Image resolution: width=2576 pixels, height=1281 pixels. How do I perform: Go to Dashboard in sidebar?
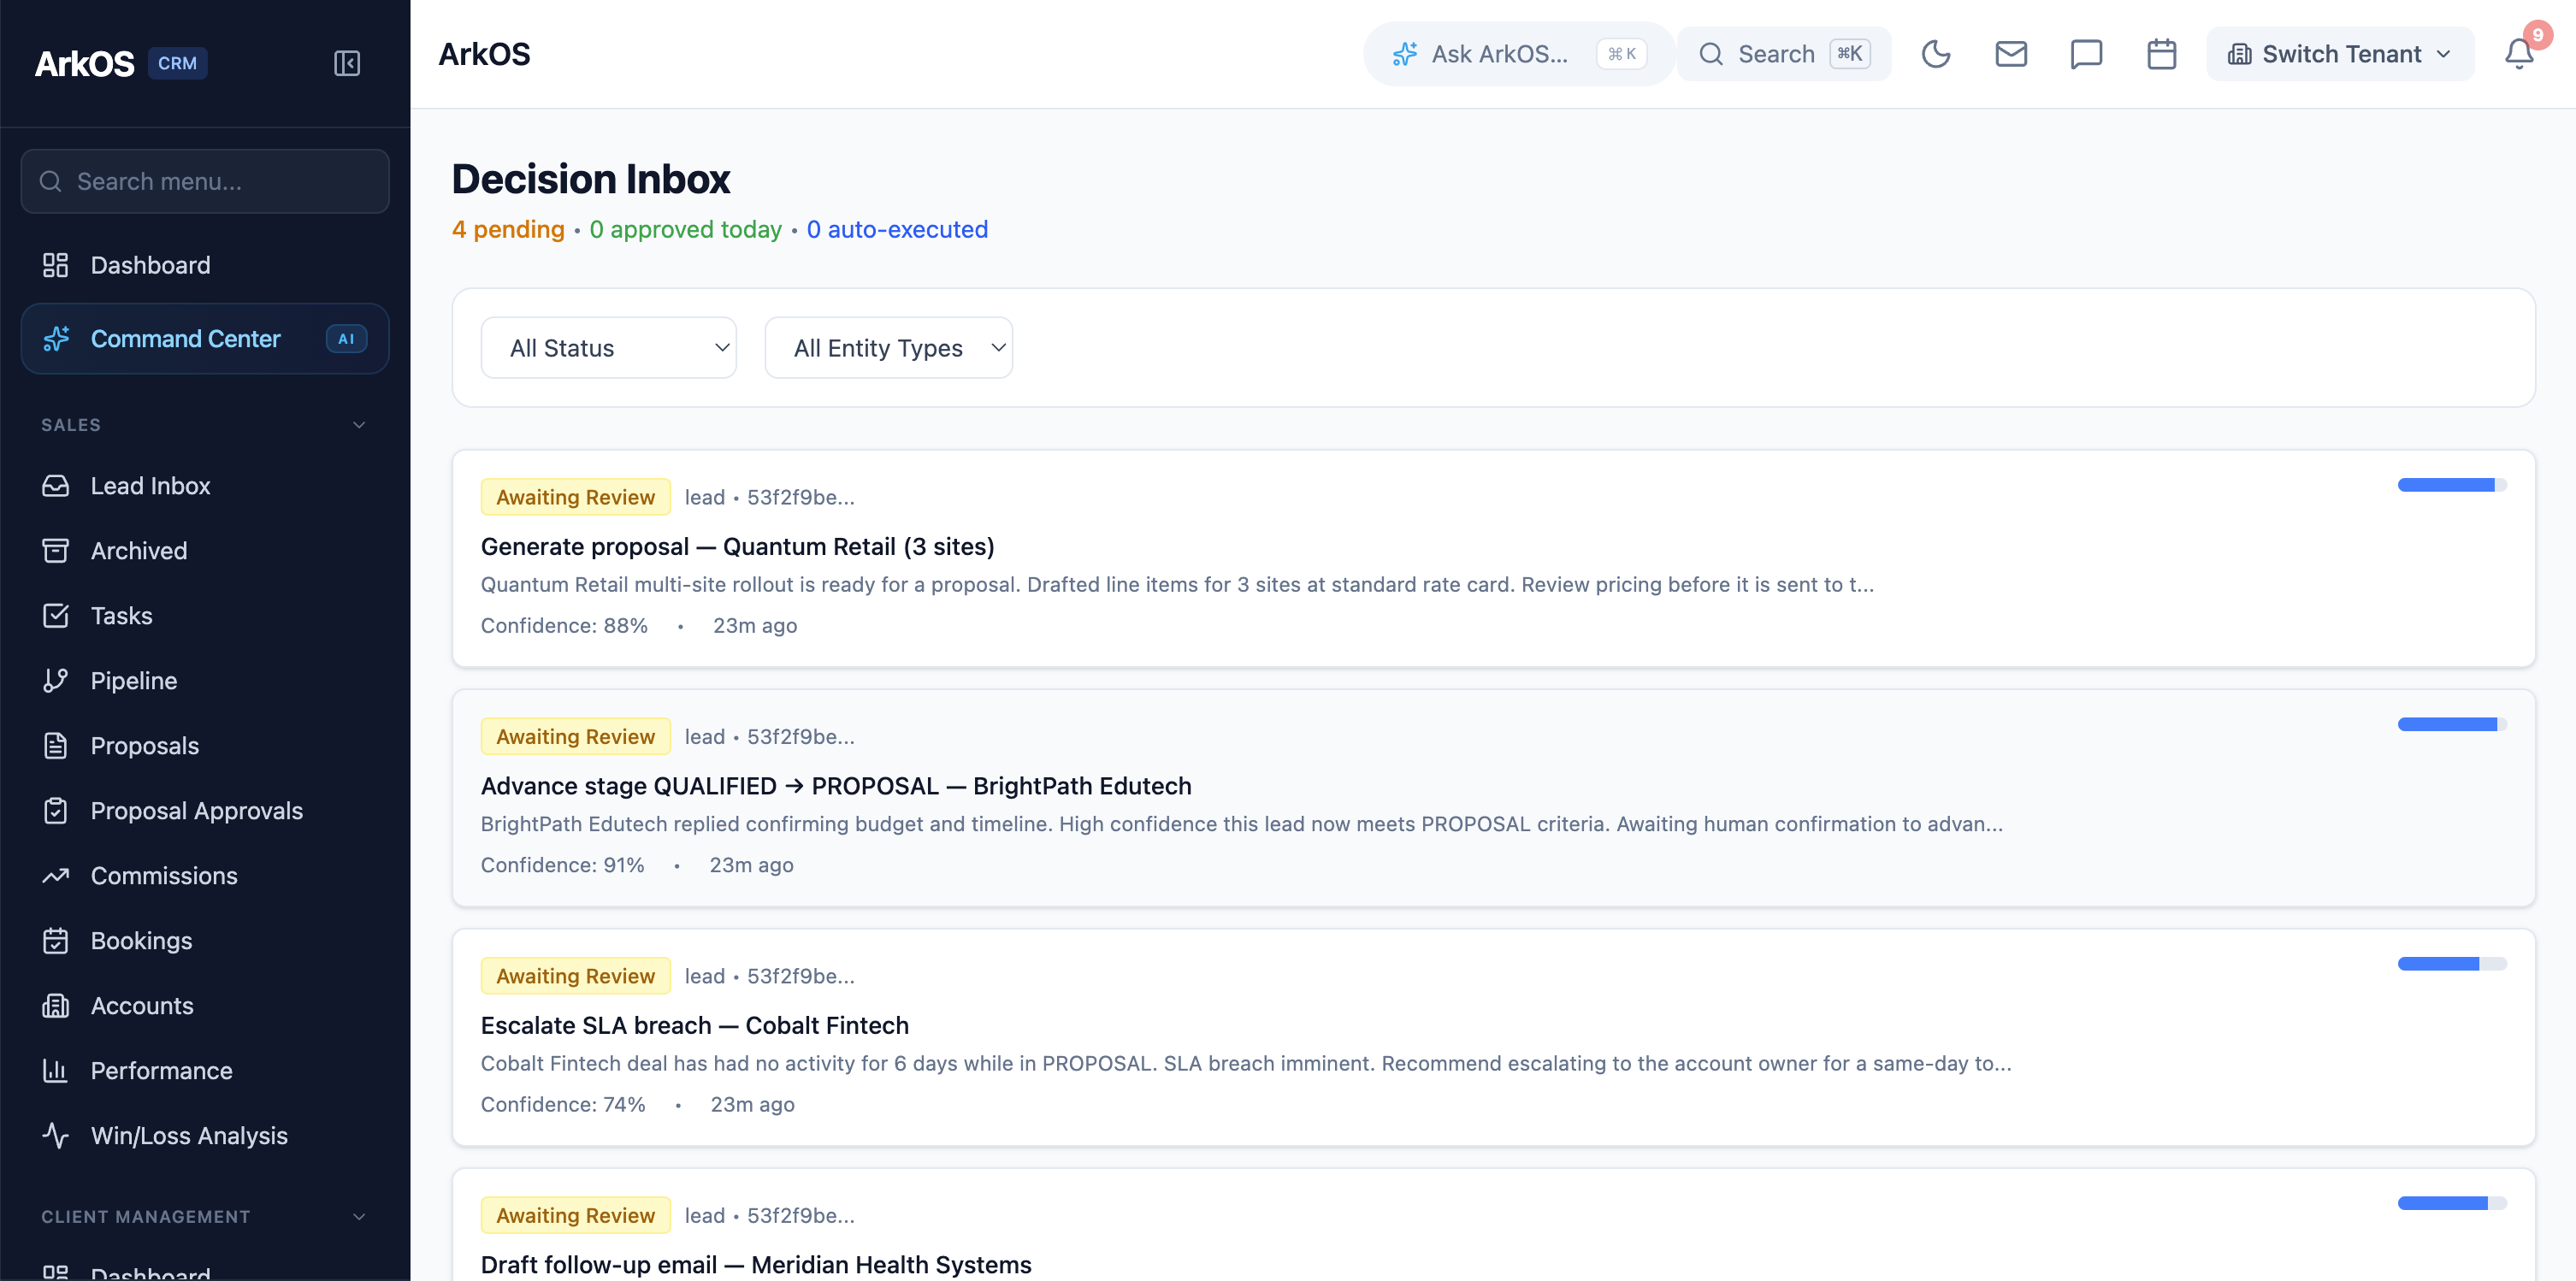pos(204,265)
